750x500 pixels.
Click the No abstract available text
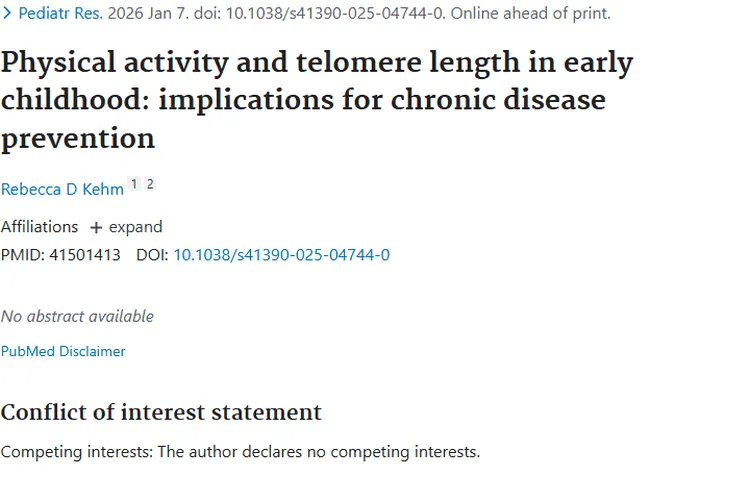pyautogui.click(x=77, y=316)
